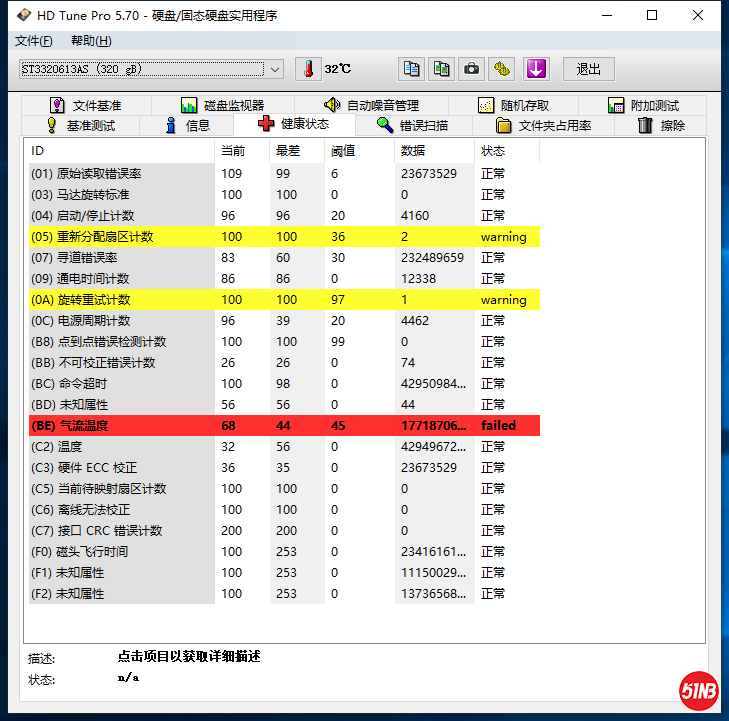
Task: Click data value 12338 in 通电时间计数 row
Action: pyautogui.click(x=418, y=279)
